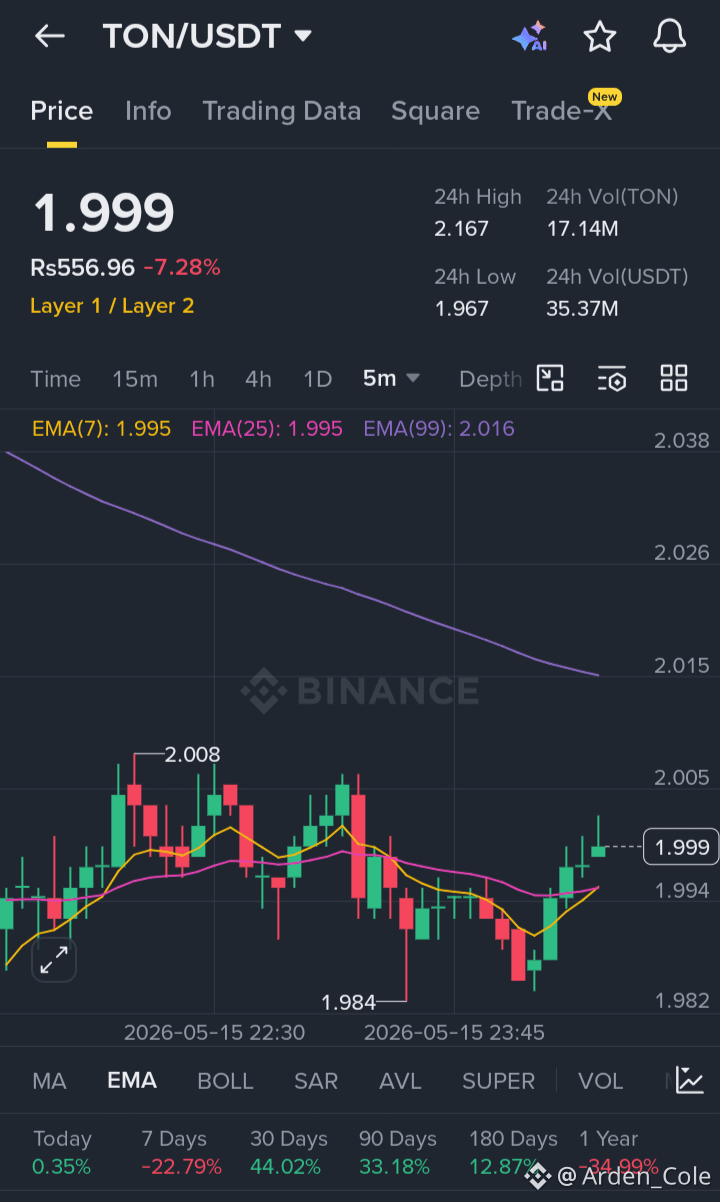Screen dimensions: 720x1202
Task: Expand chart to fullscreen with diagonal arrows
Action: tap(53, 960)
